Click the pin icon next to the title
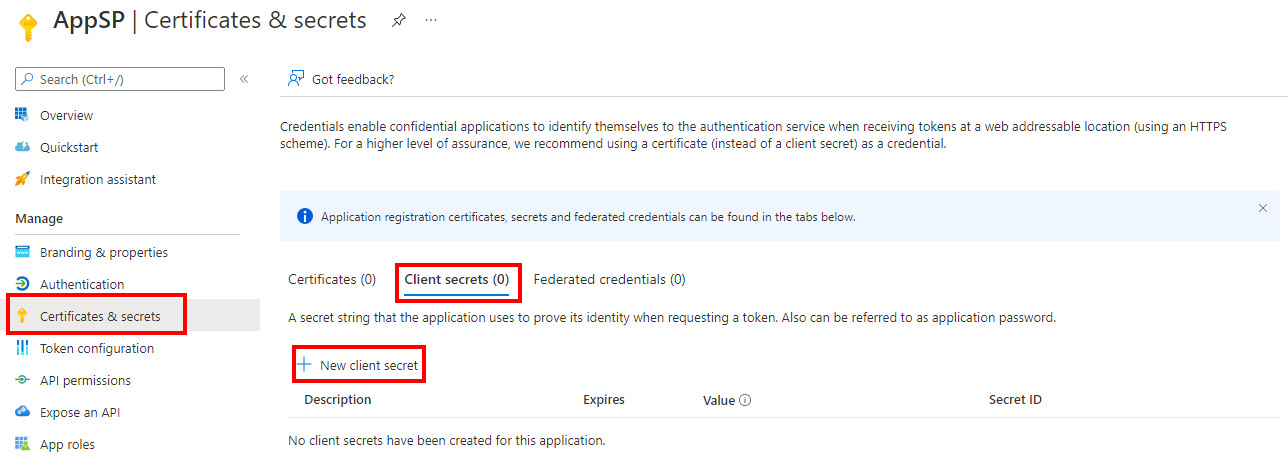Screen dimensions: 1288x468 (399, 20)
